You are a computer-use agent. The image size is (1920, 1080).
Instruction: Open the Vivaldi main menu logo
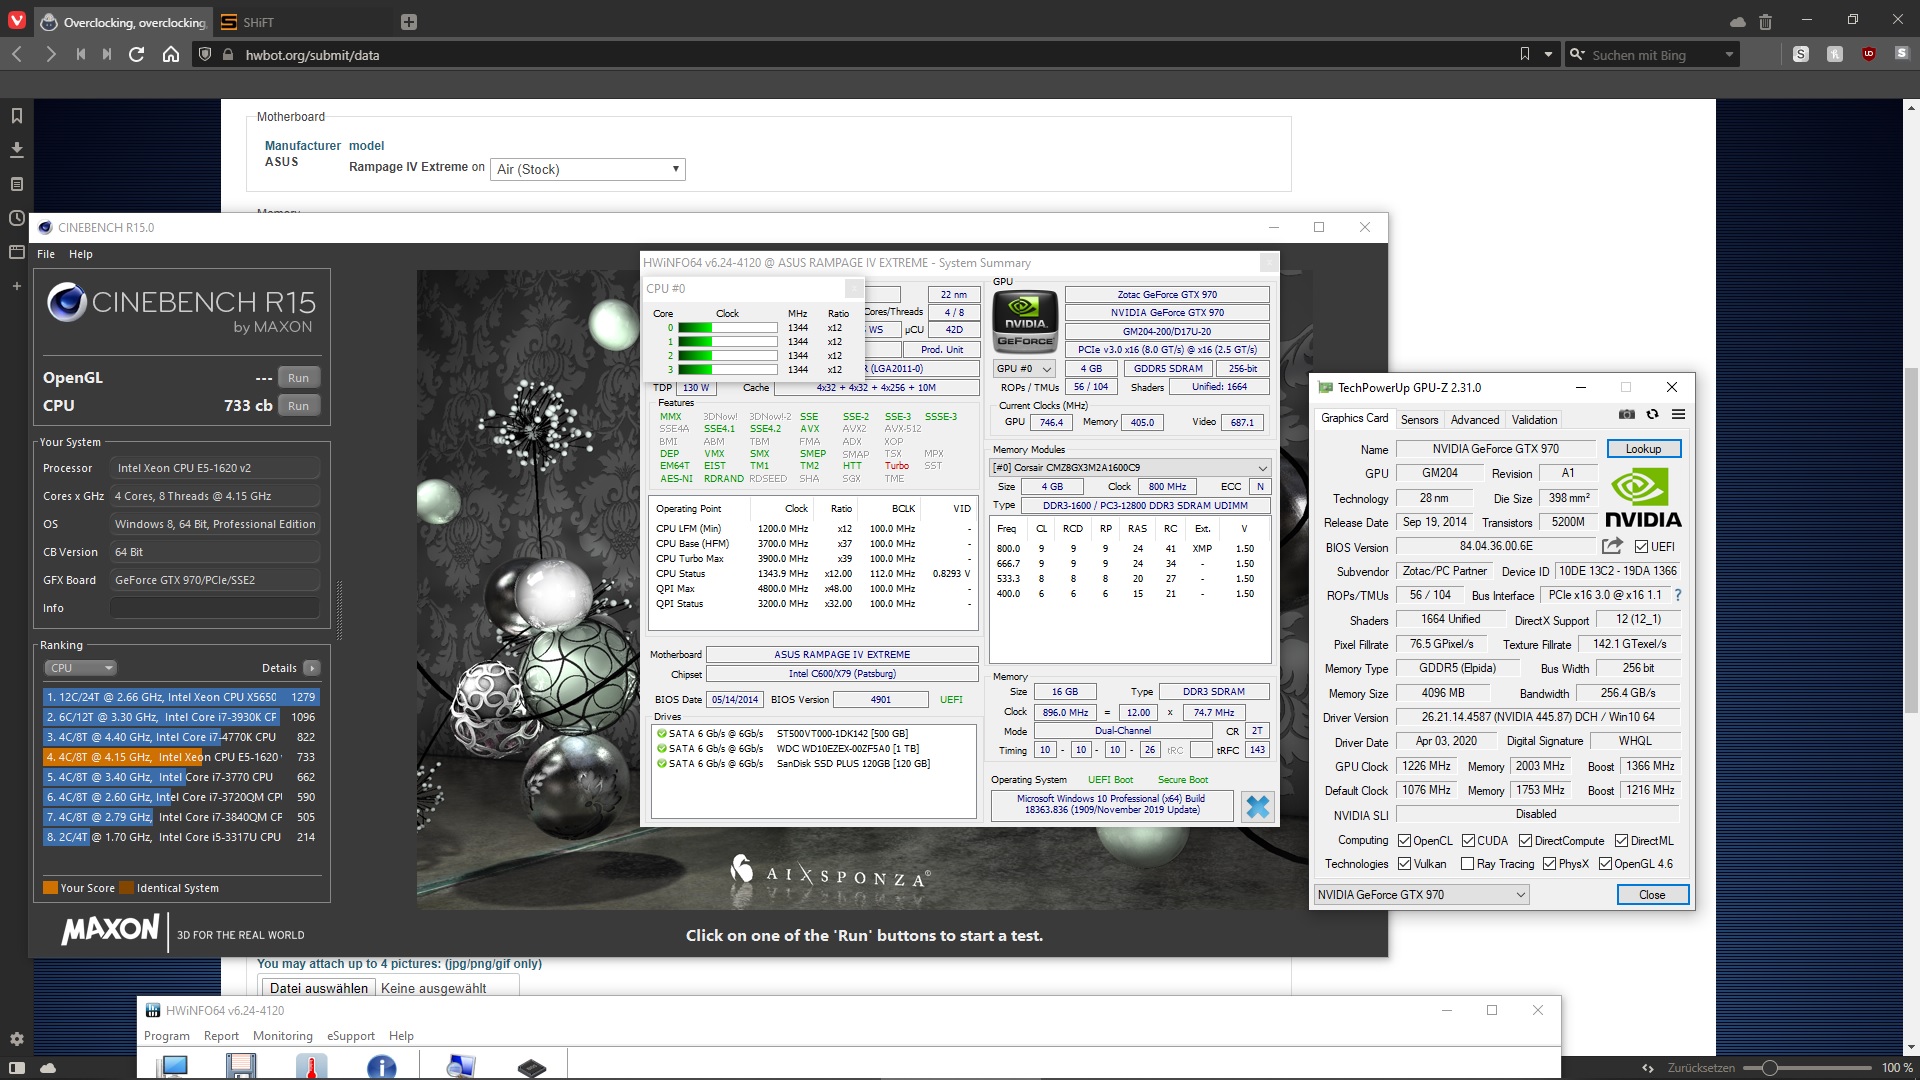click(17, 21)
